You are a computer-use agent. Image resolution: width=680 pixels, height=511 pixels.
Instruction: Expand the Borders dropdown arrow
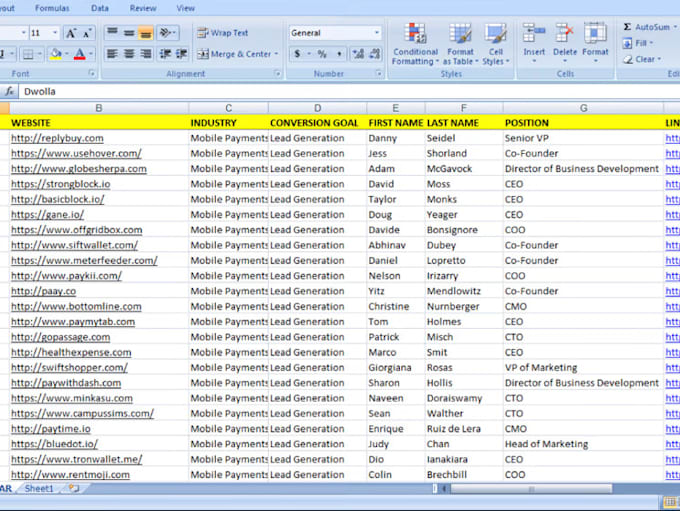[x=39, y=54]
